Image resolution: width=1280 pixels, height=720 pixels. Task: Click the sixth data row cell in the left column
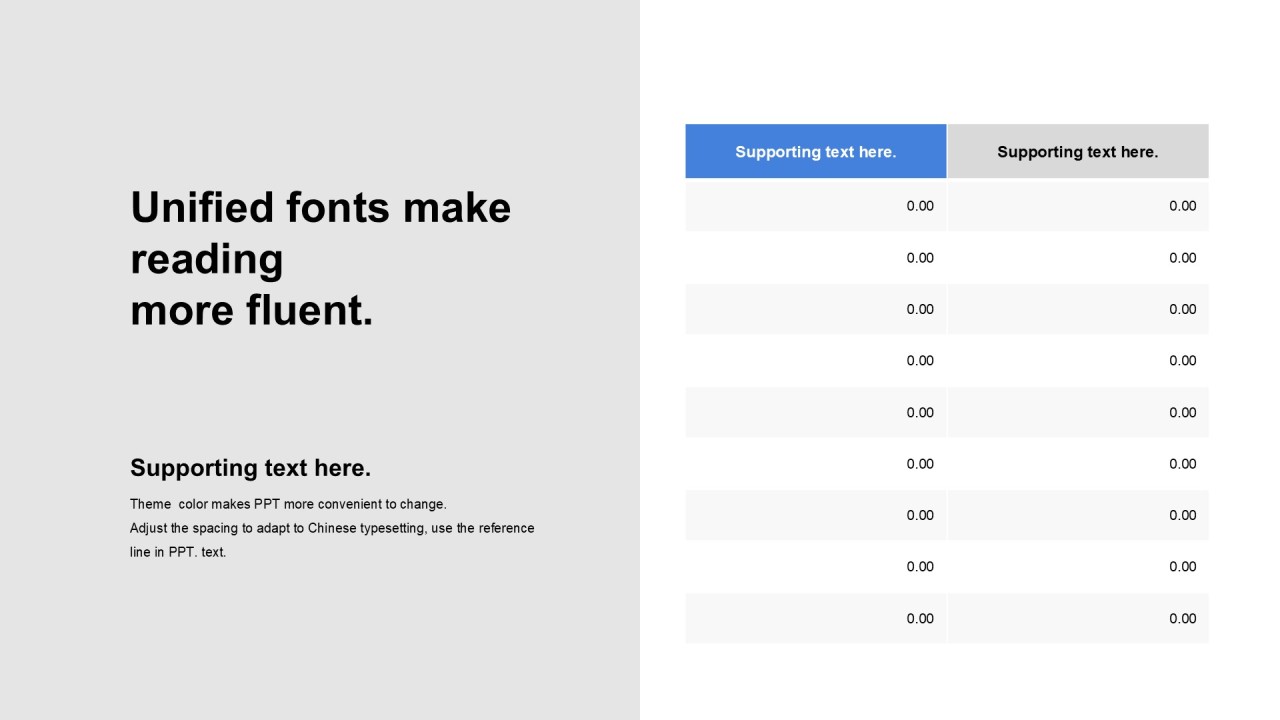coord(815,464)
